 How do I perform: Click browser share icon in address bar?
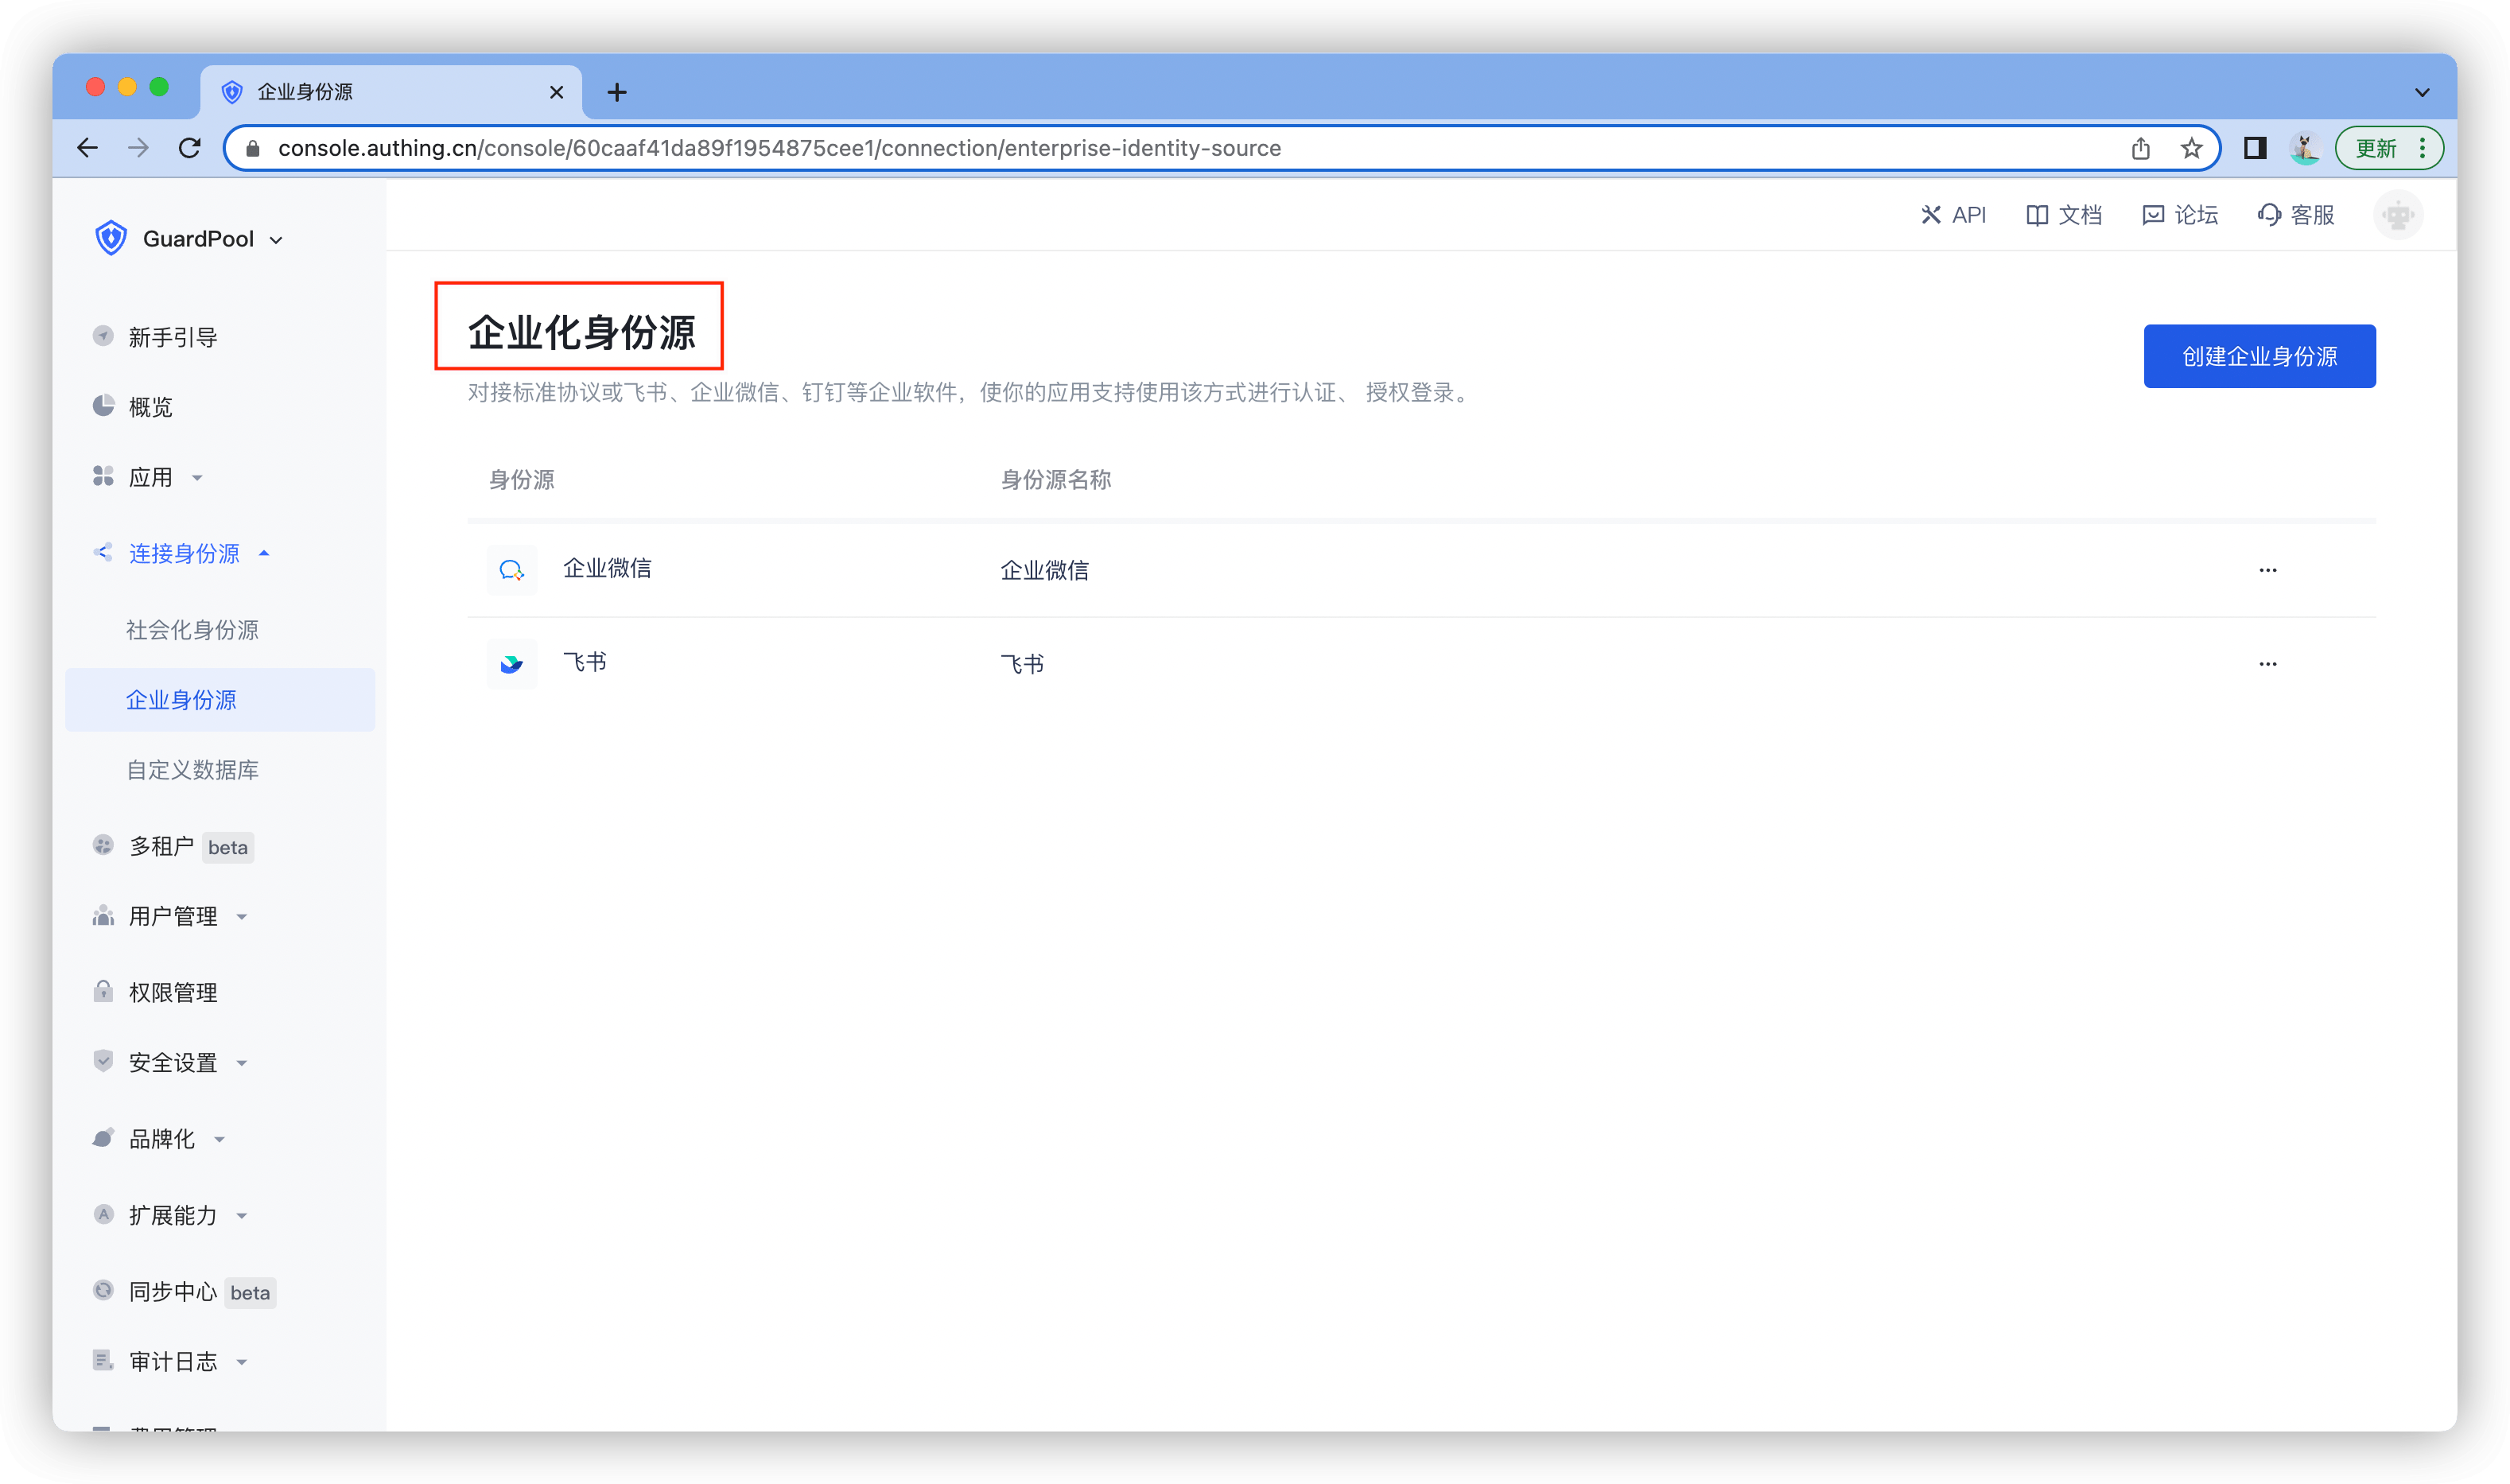2140,148
